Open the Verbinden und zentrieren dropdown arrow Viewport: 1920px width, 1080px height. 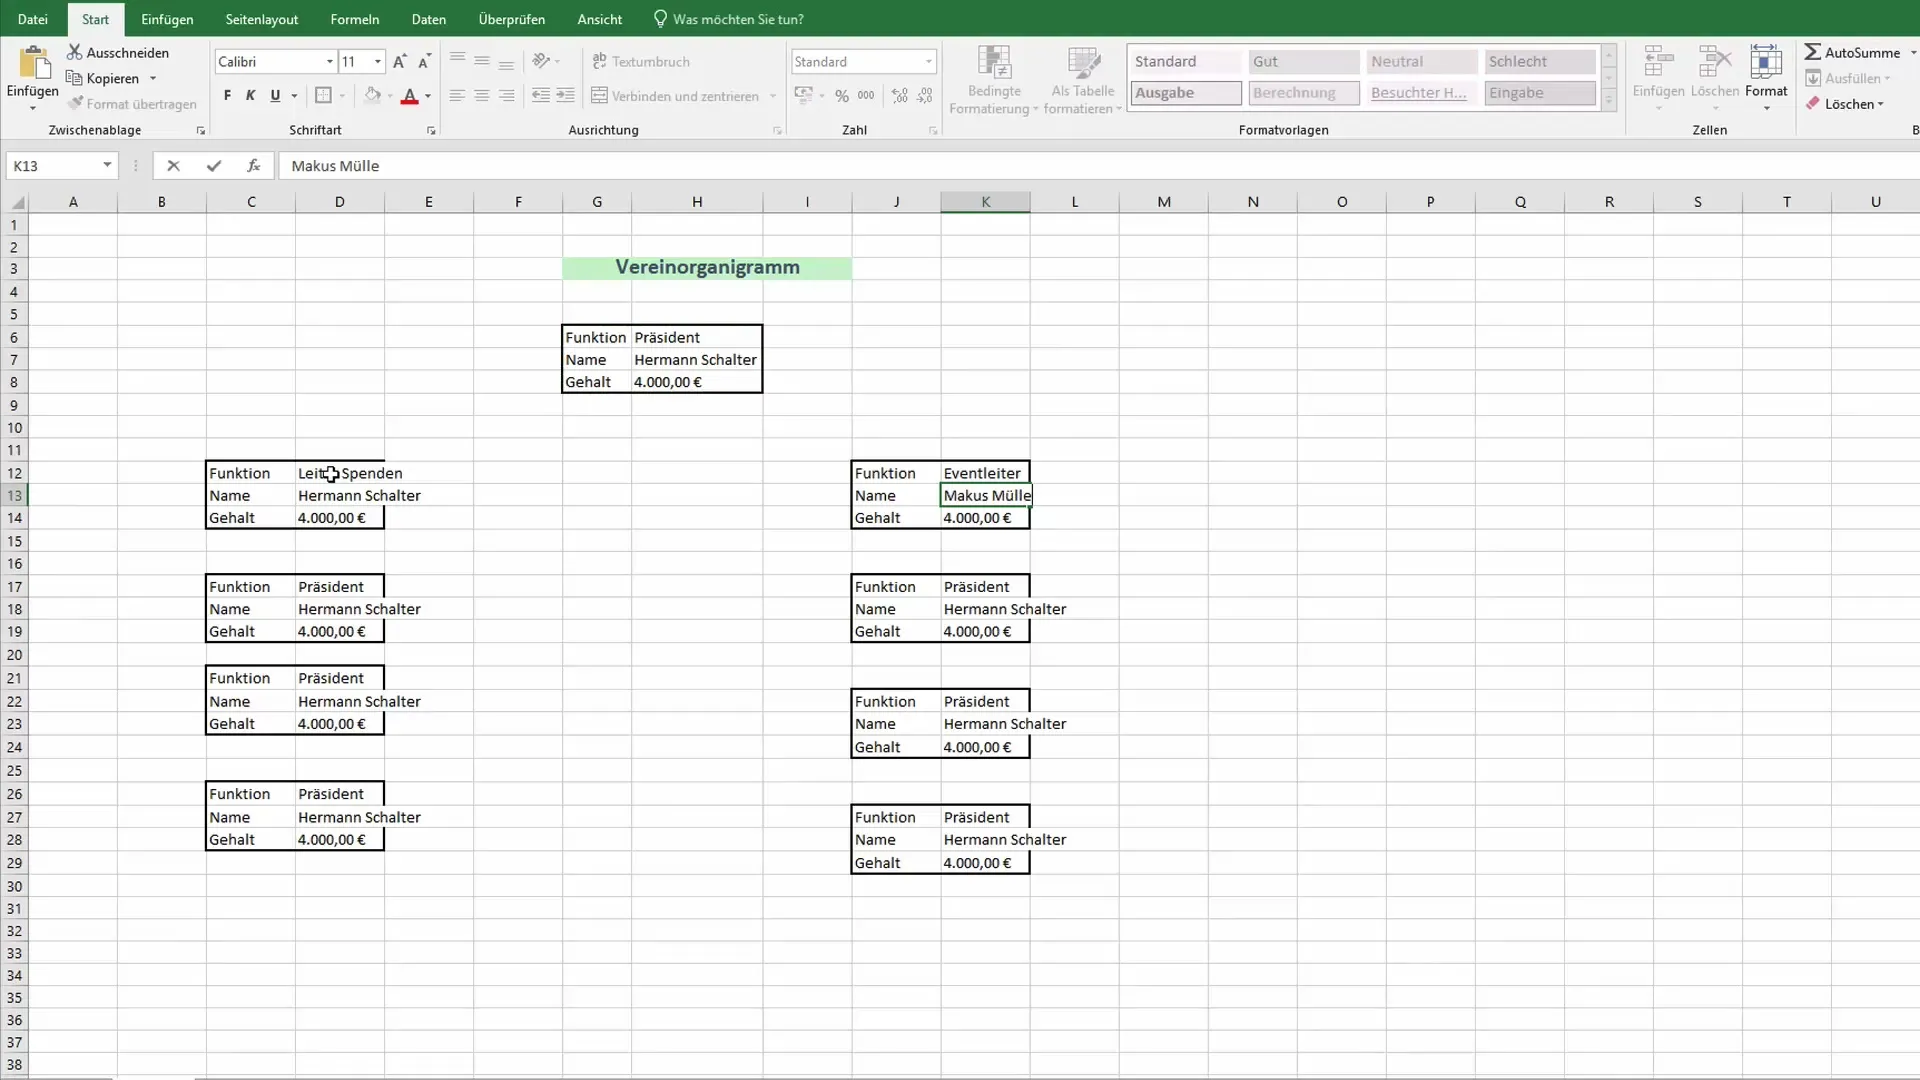[773, 97]
